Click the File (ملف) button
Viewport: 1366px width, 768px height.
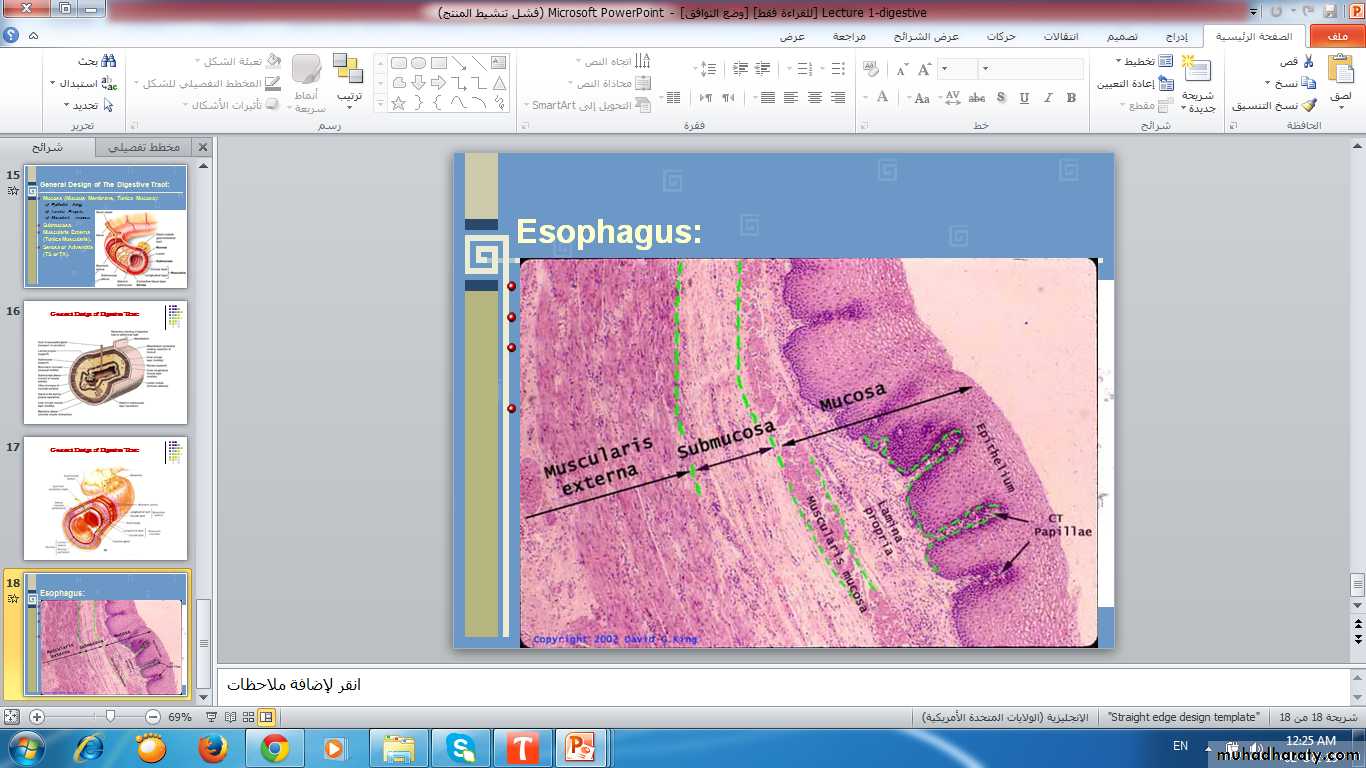(x=1337, y=37)
